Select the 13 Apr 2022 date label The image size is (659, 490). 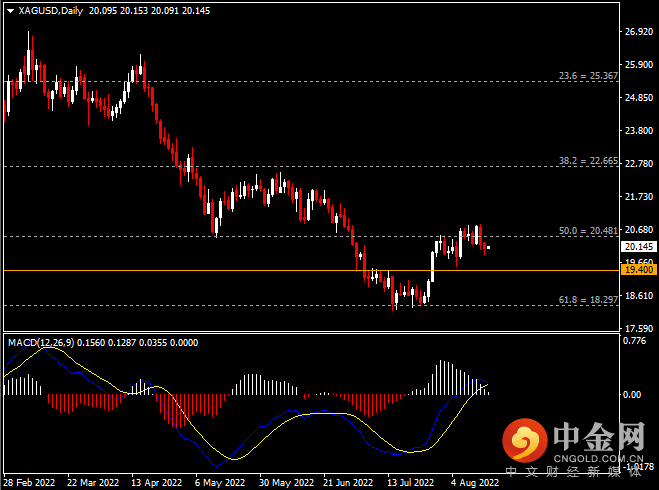pyautogui.click(x=156, y=482)
